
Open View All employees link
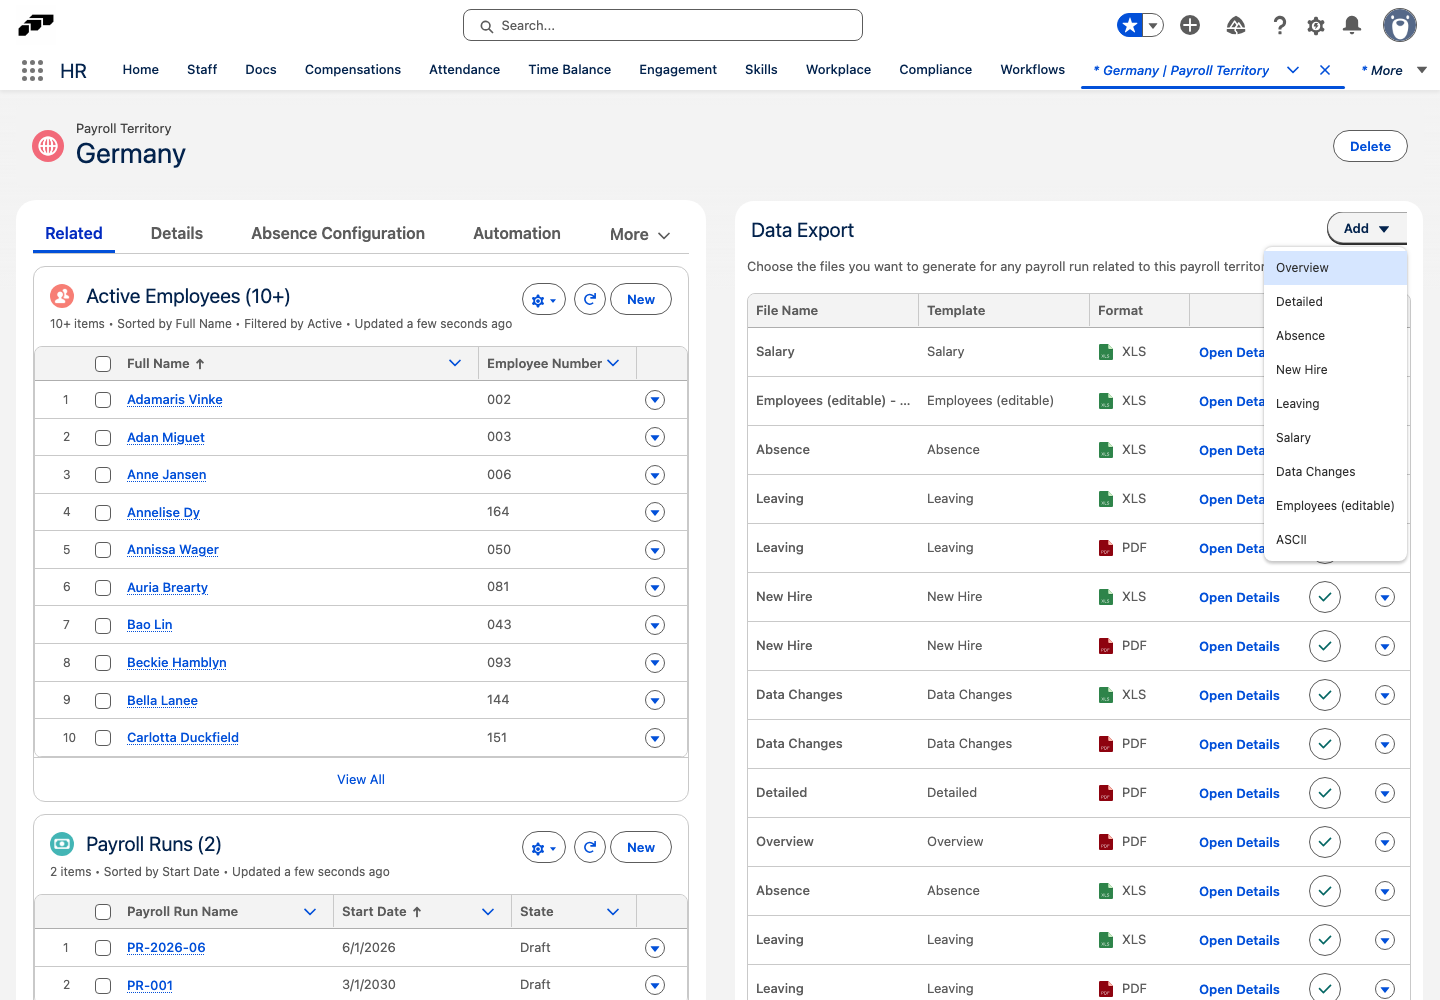pyautogui.click(x=361, y=780)
